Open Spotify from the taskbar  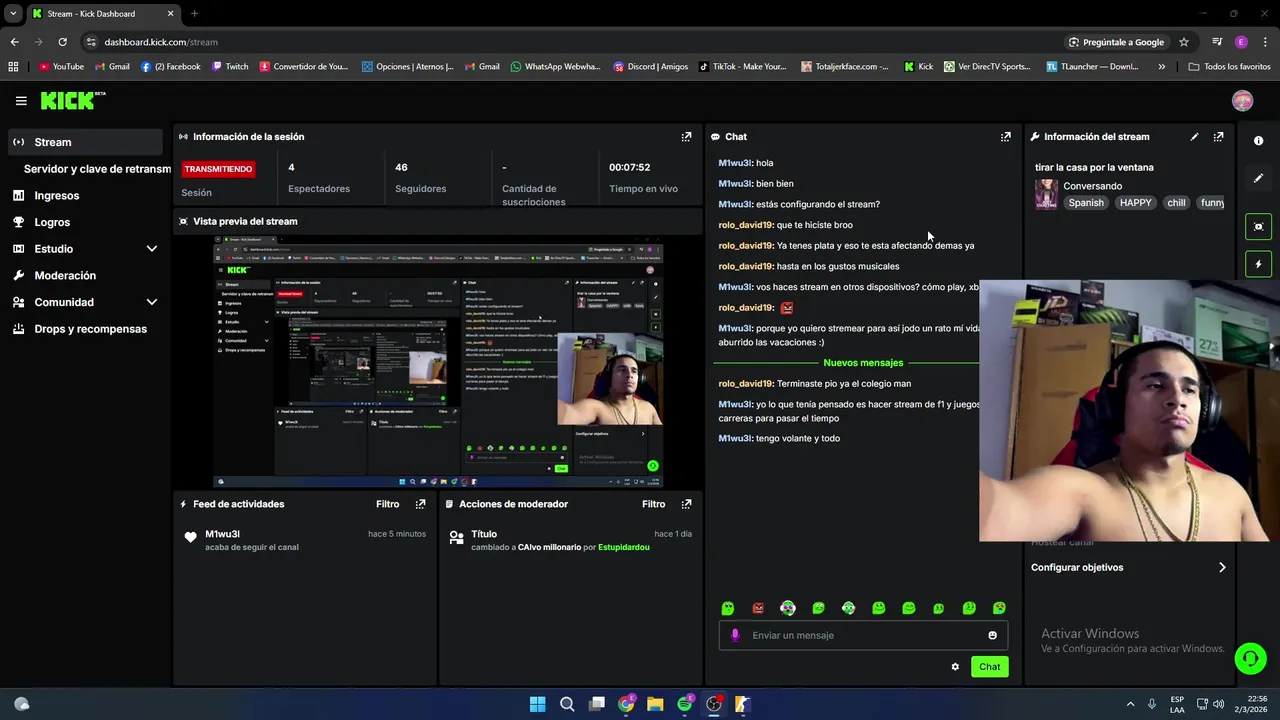pos(684,704)
